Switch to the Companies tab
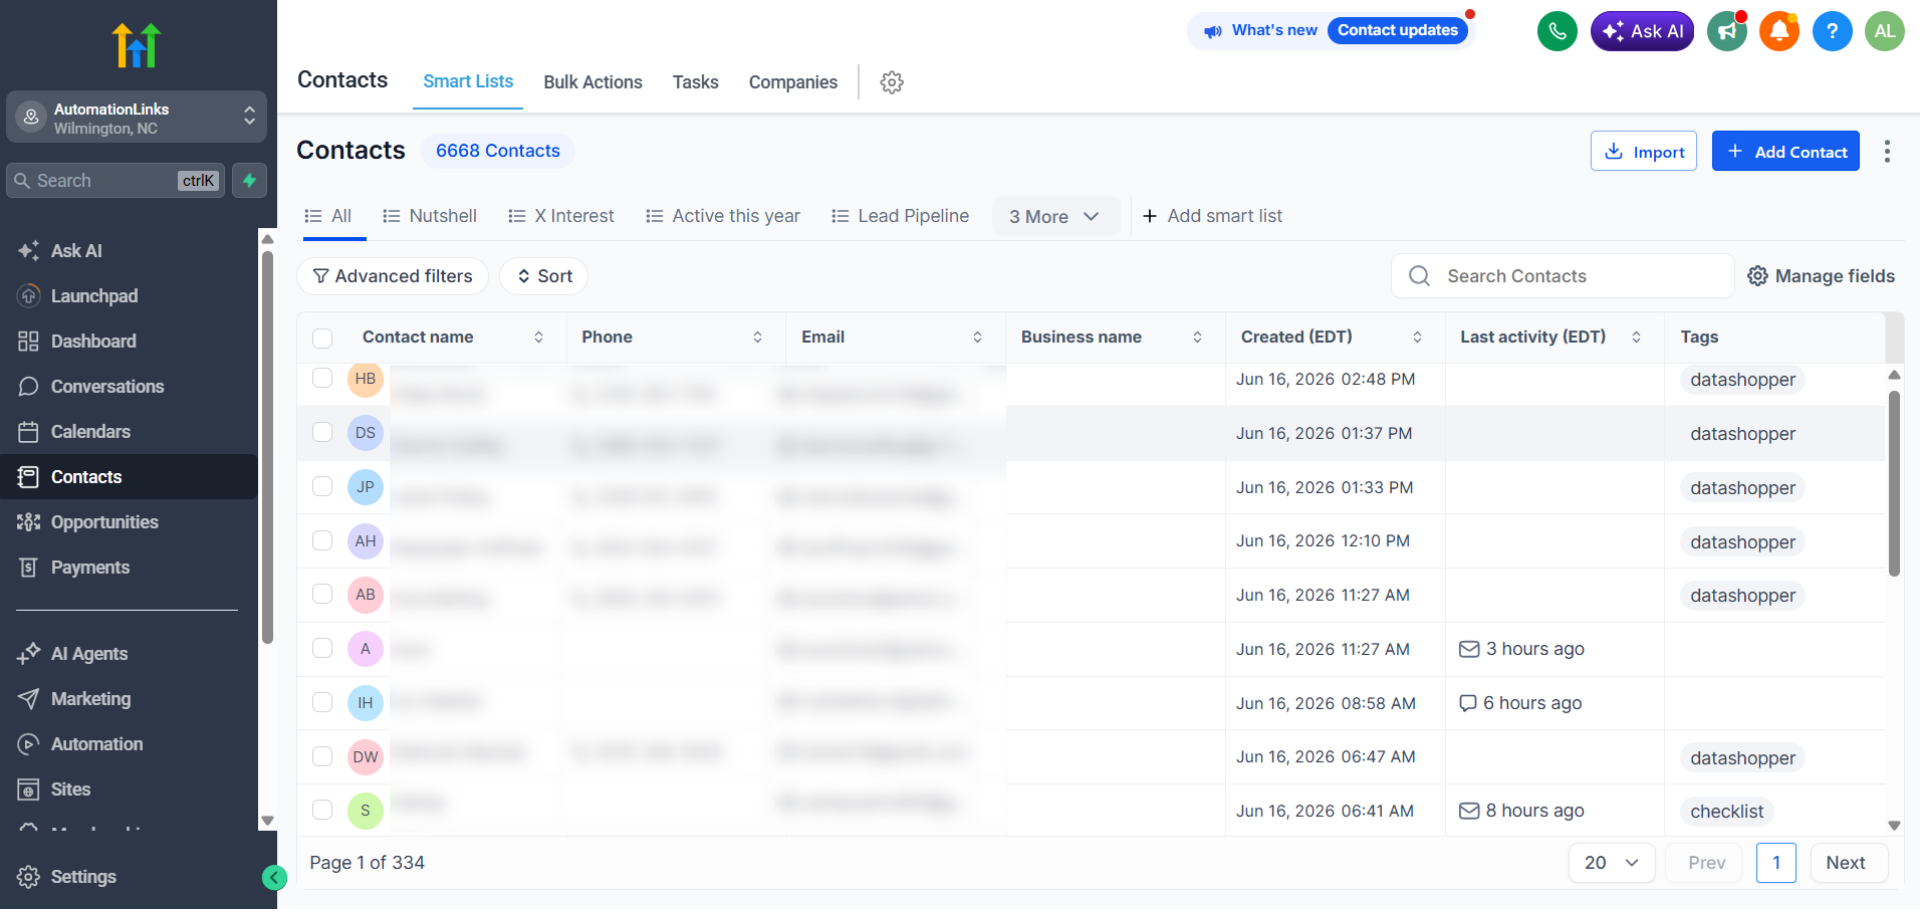Viewport: 1920px width, 916px height. (793, 82)
